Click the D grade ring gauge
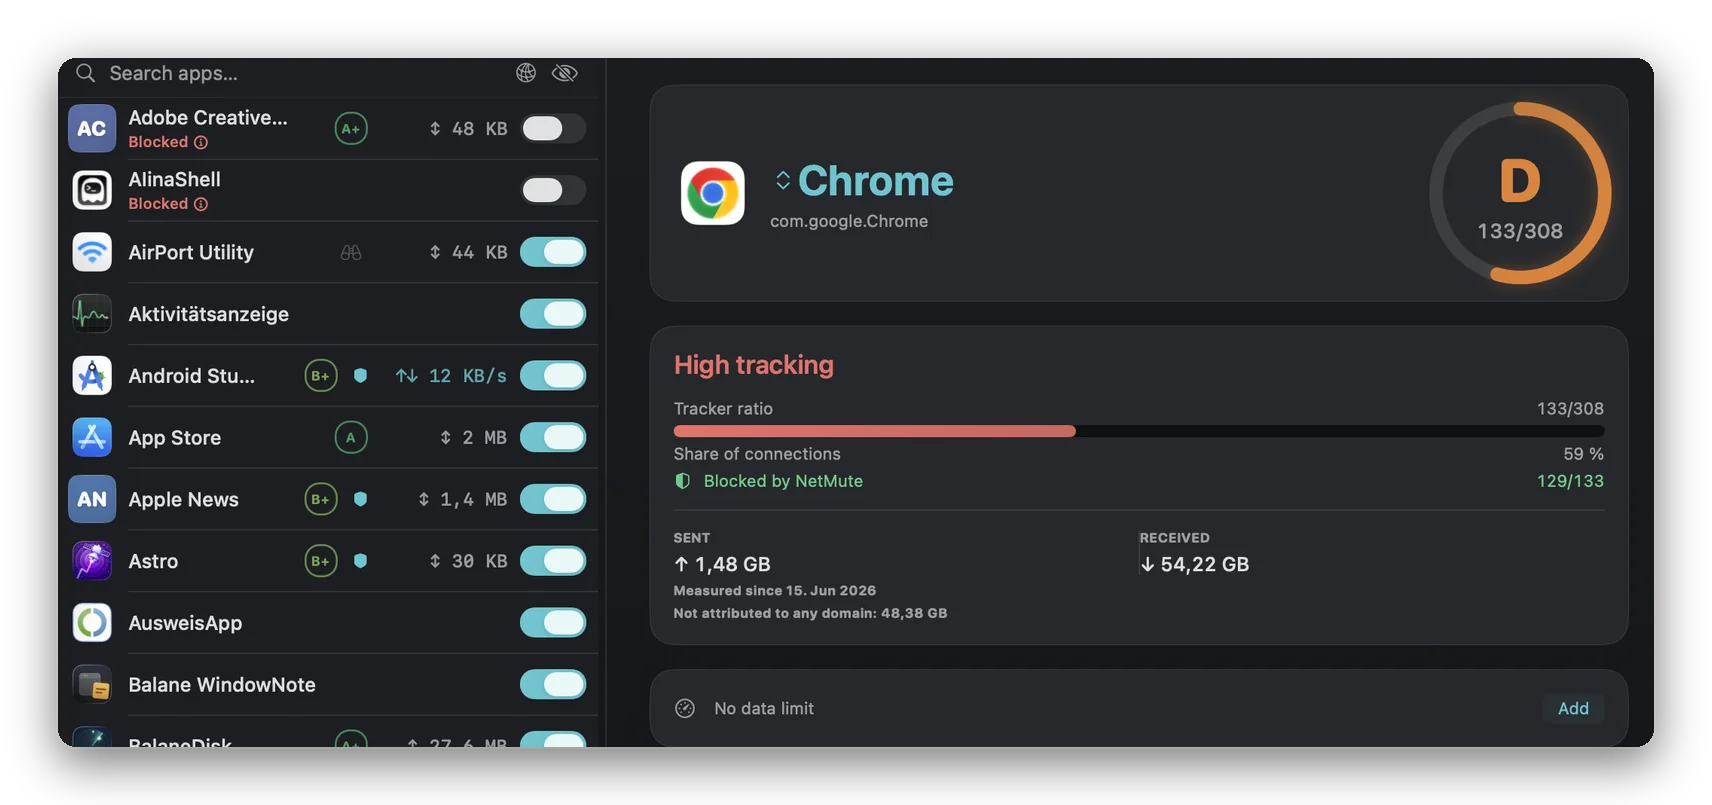1712x805 pixels. (x=1520, y=193)
